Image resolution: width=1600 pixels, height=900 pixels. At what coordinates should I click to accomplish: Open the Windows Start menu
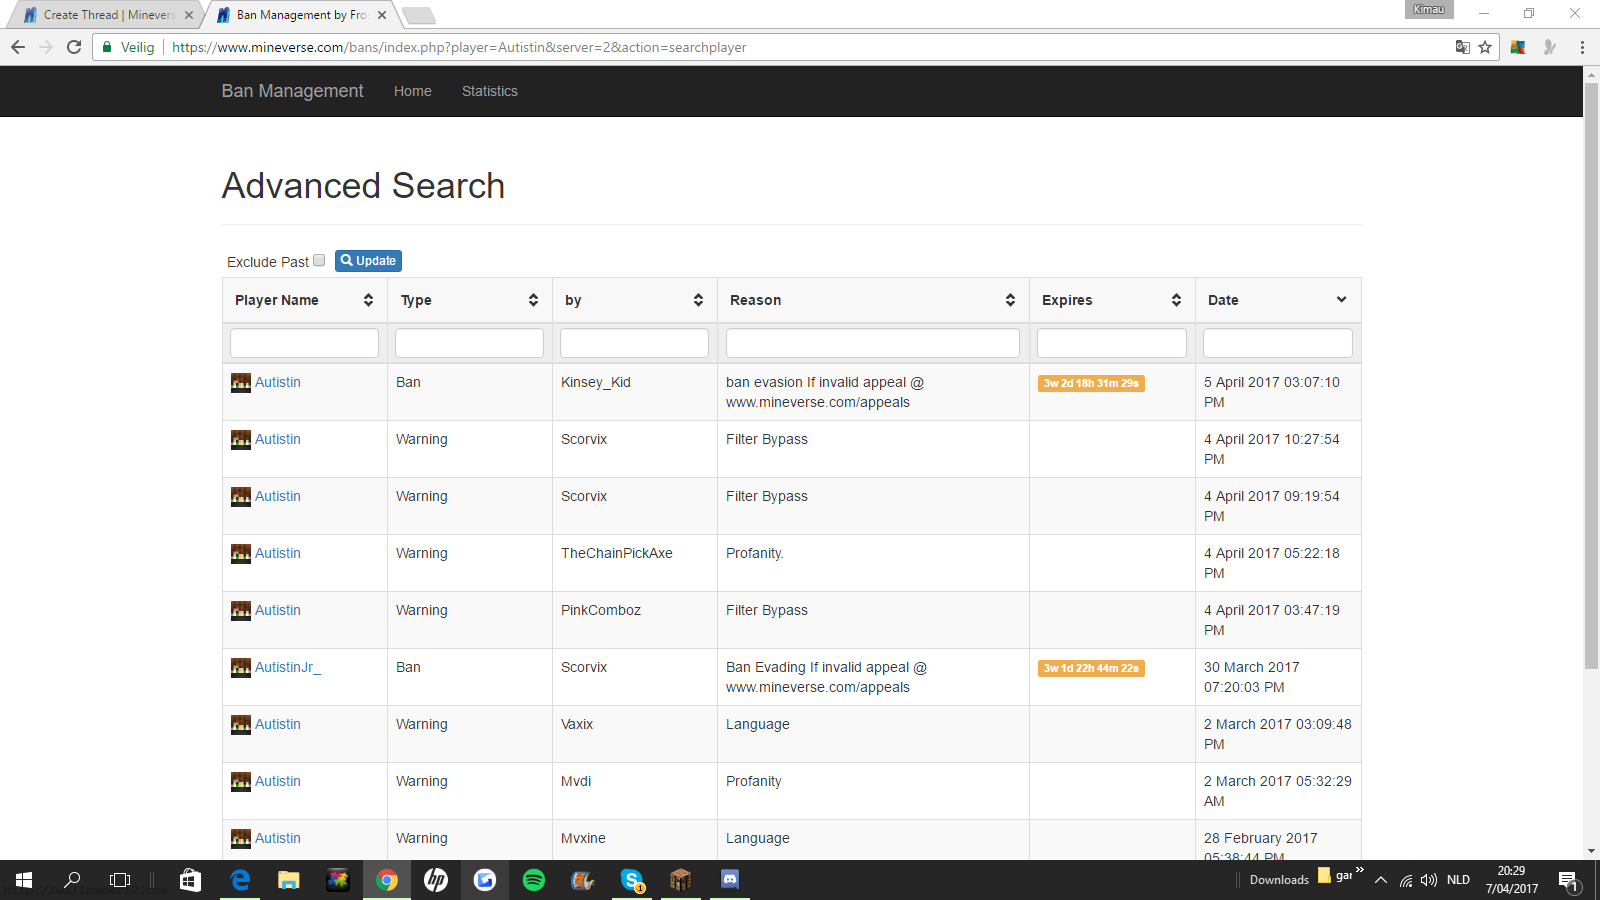(x=24, y=880)
